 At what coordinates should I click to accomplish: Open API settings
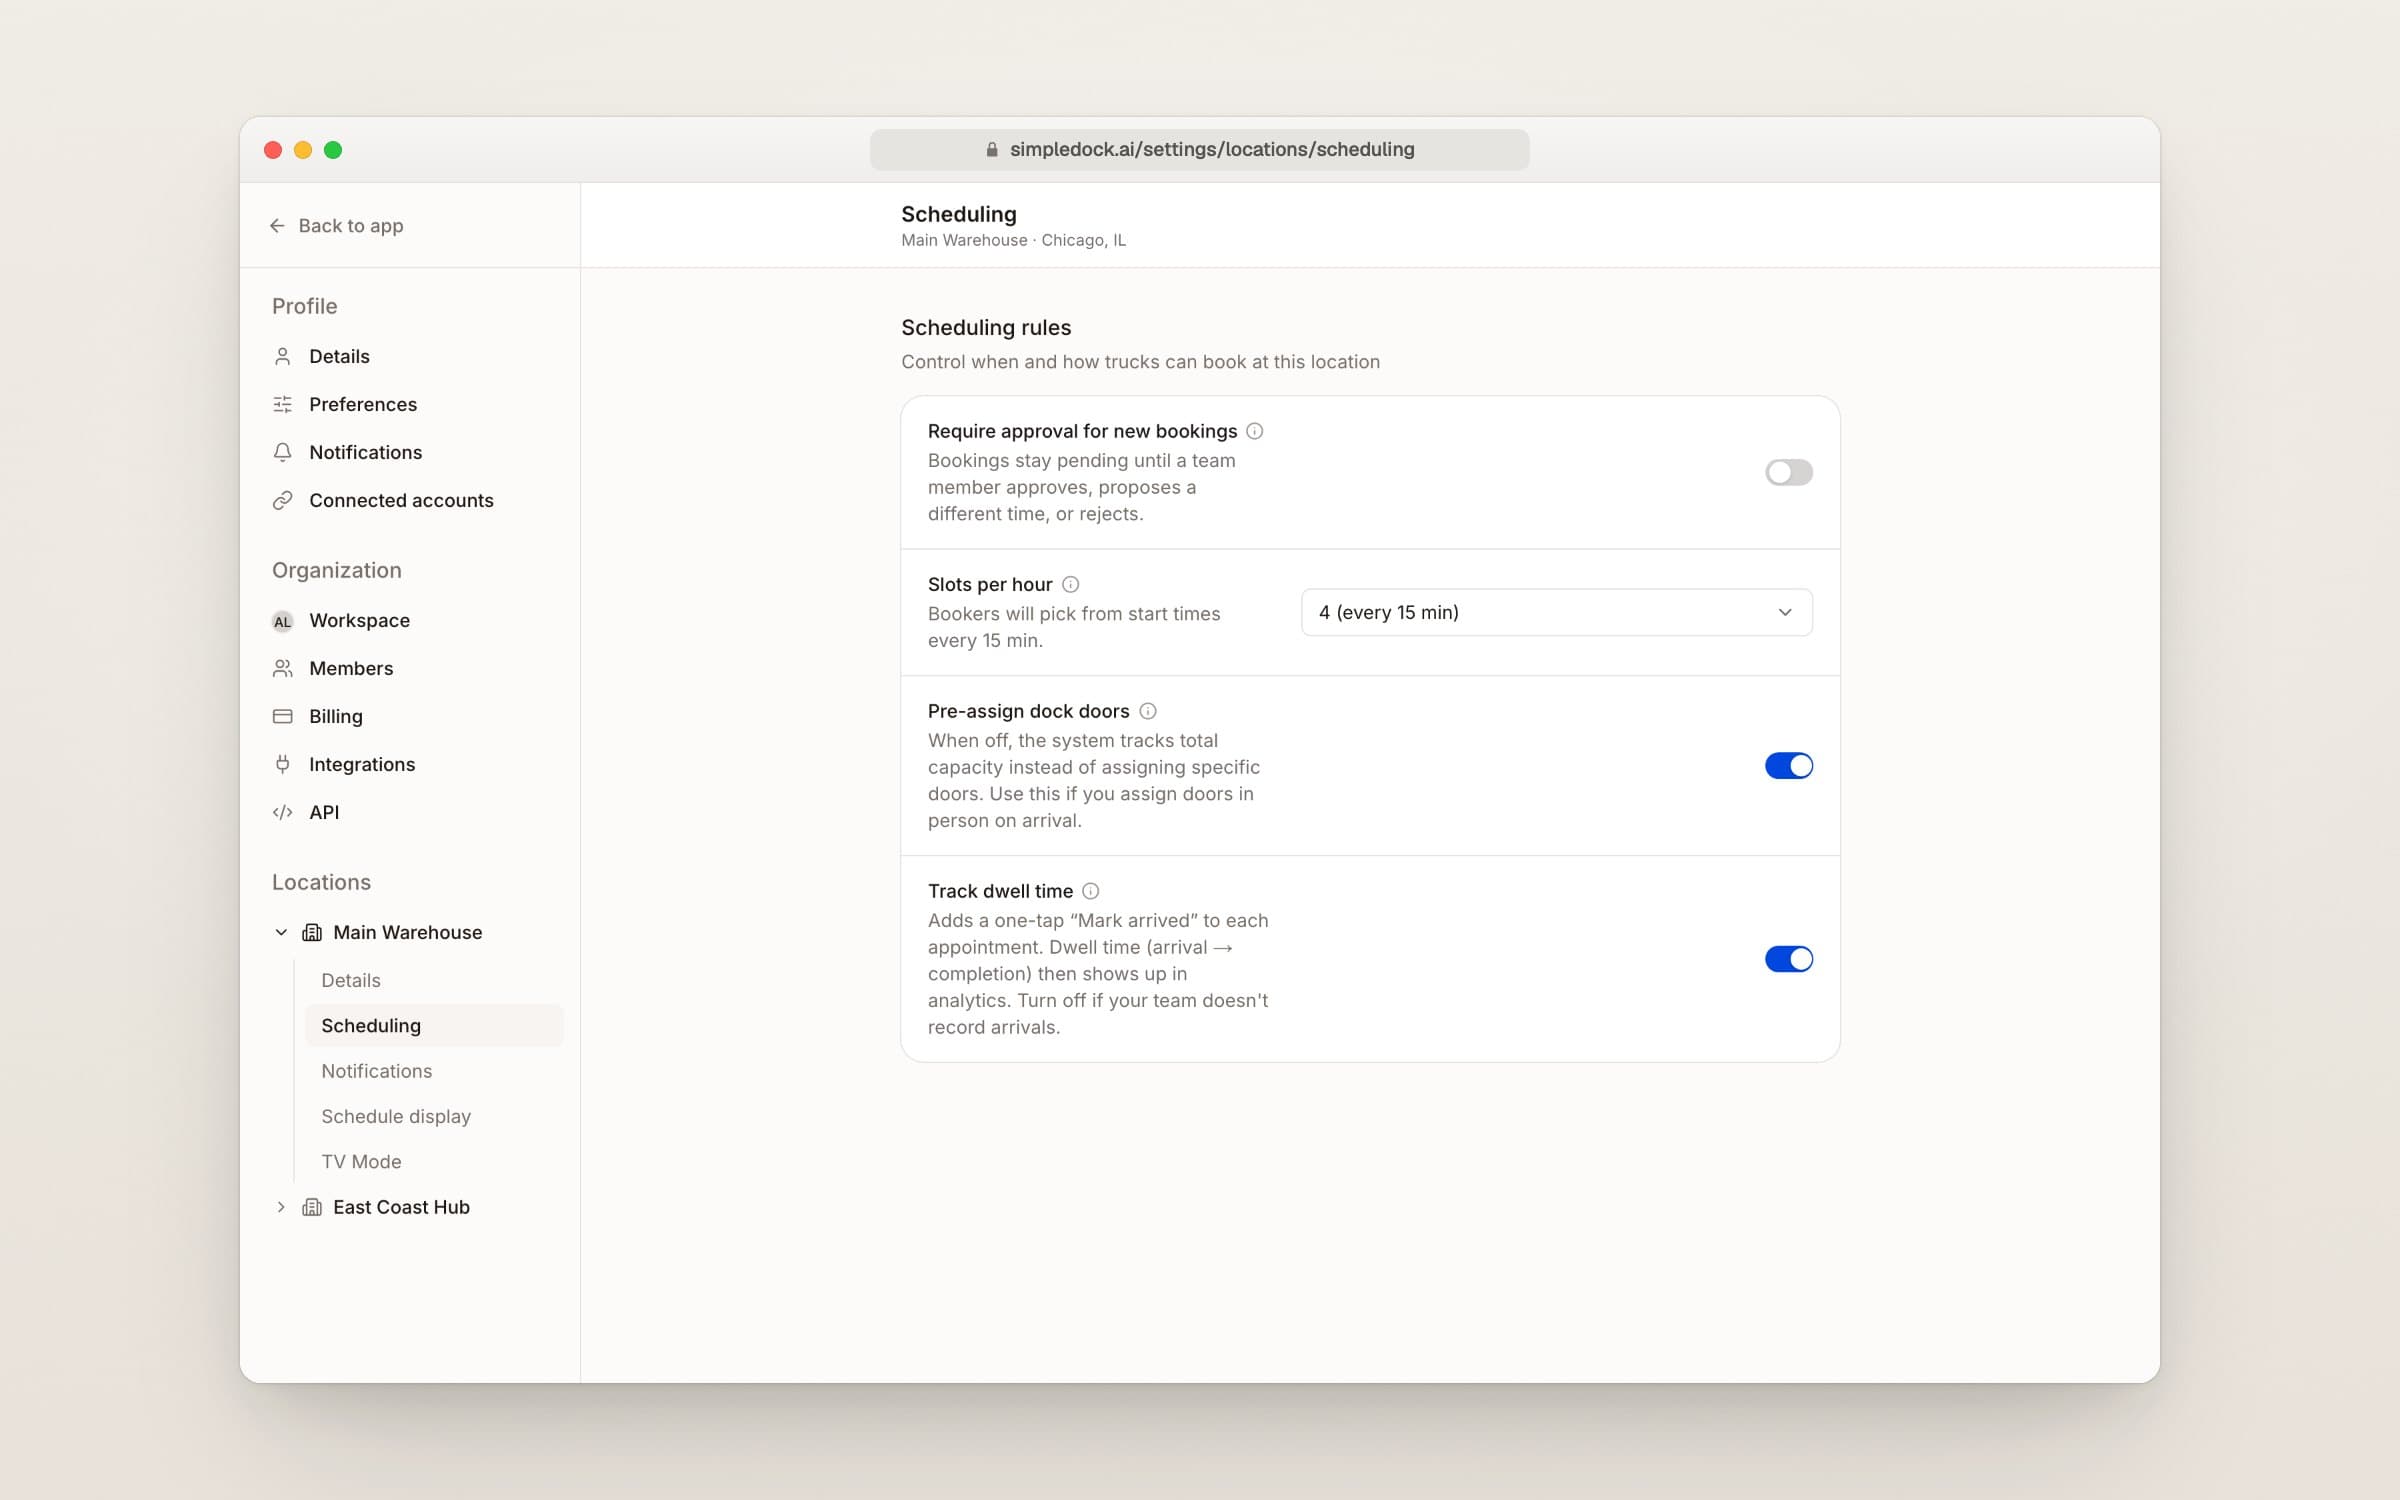click(x=324, y=812)
